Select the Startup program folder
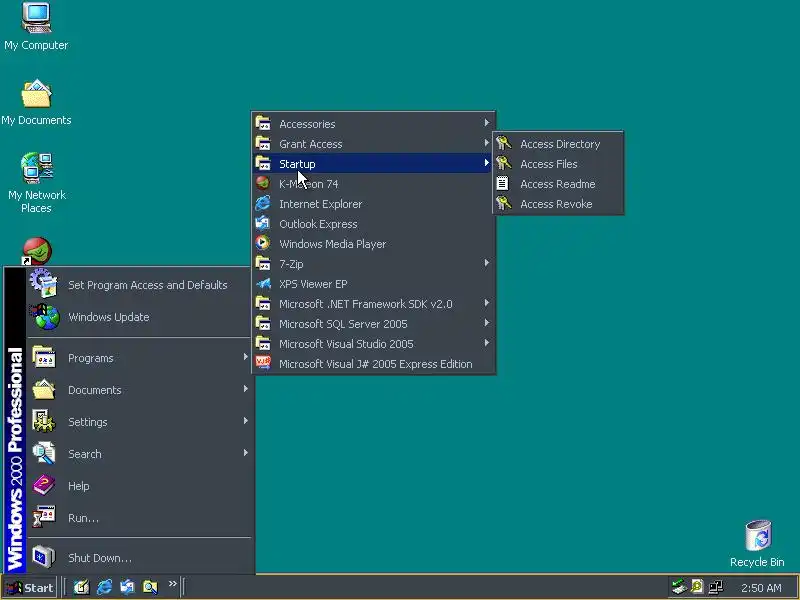The width and height of the screenshot is (800, 600). (x=373, y=164)
